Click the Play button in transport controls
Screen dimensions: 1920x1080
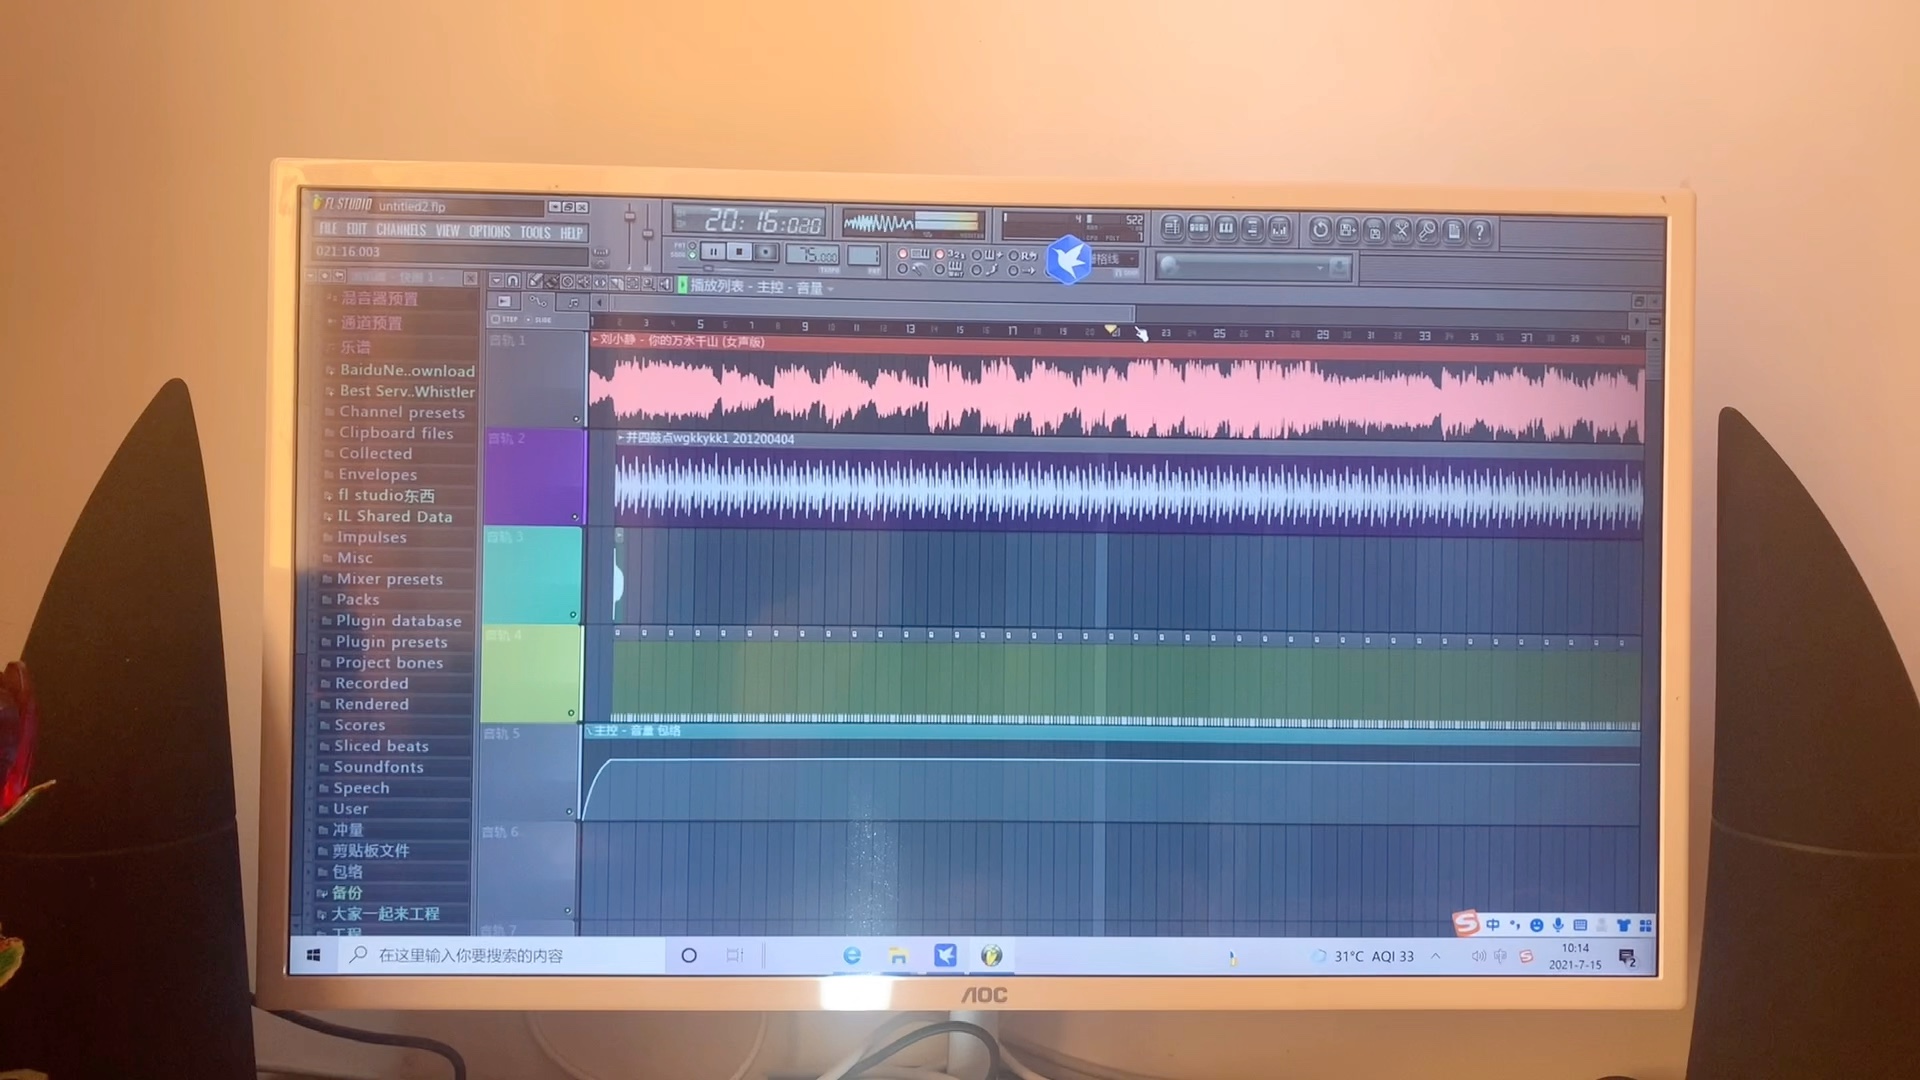[x=709, y=253]
